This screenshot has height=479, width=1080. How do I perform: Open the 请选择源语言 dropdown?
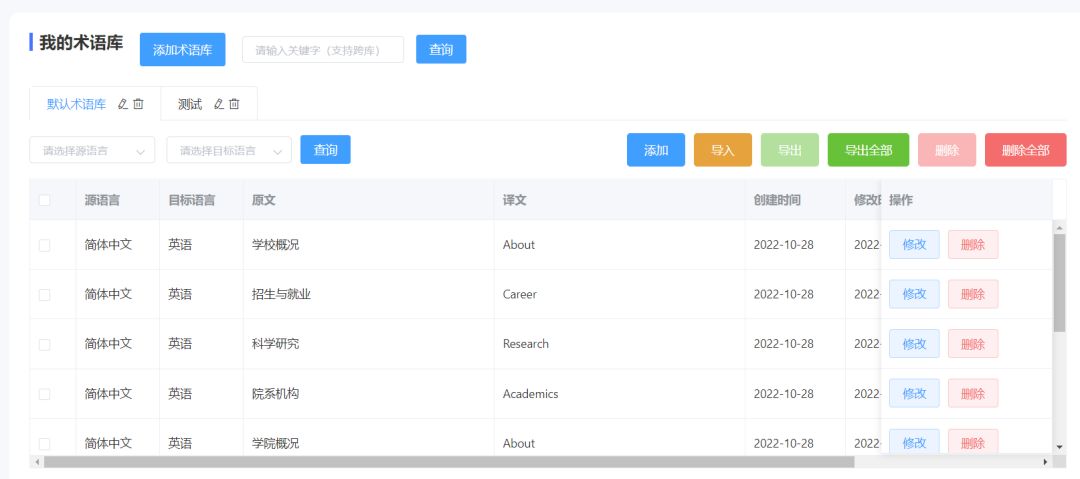pos(92,150)
